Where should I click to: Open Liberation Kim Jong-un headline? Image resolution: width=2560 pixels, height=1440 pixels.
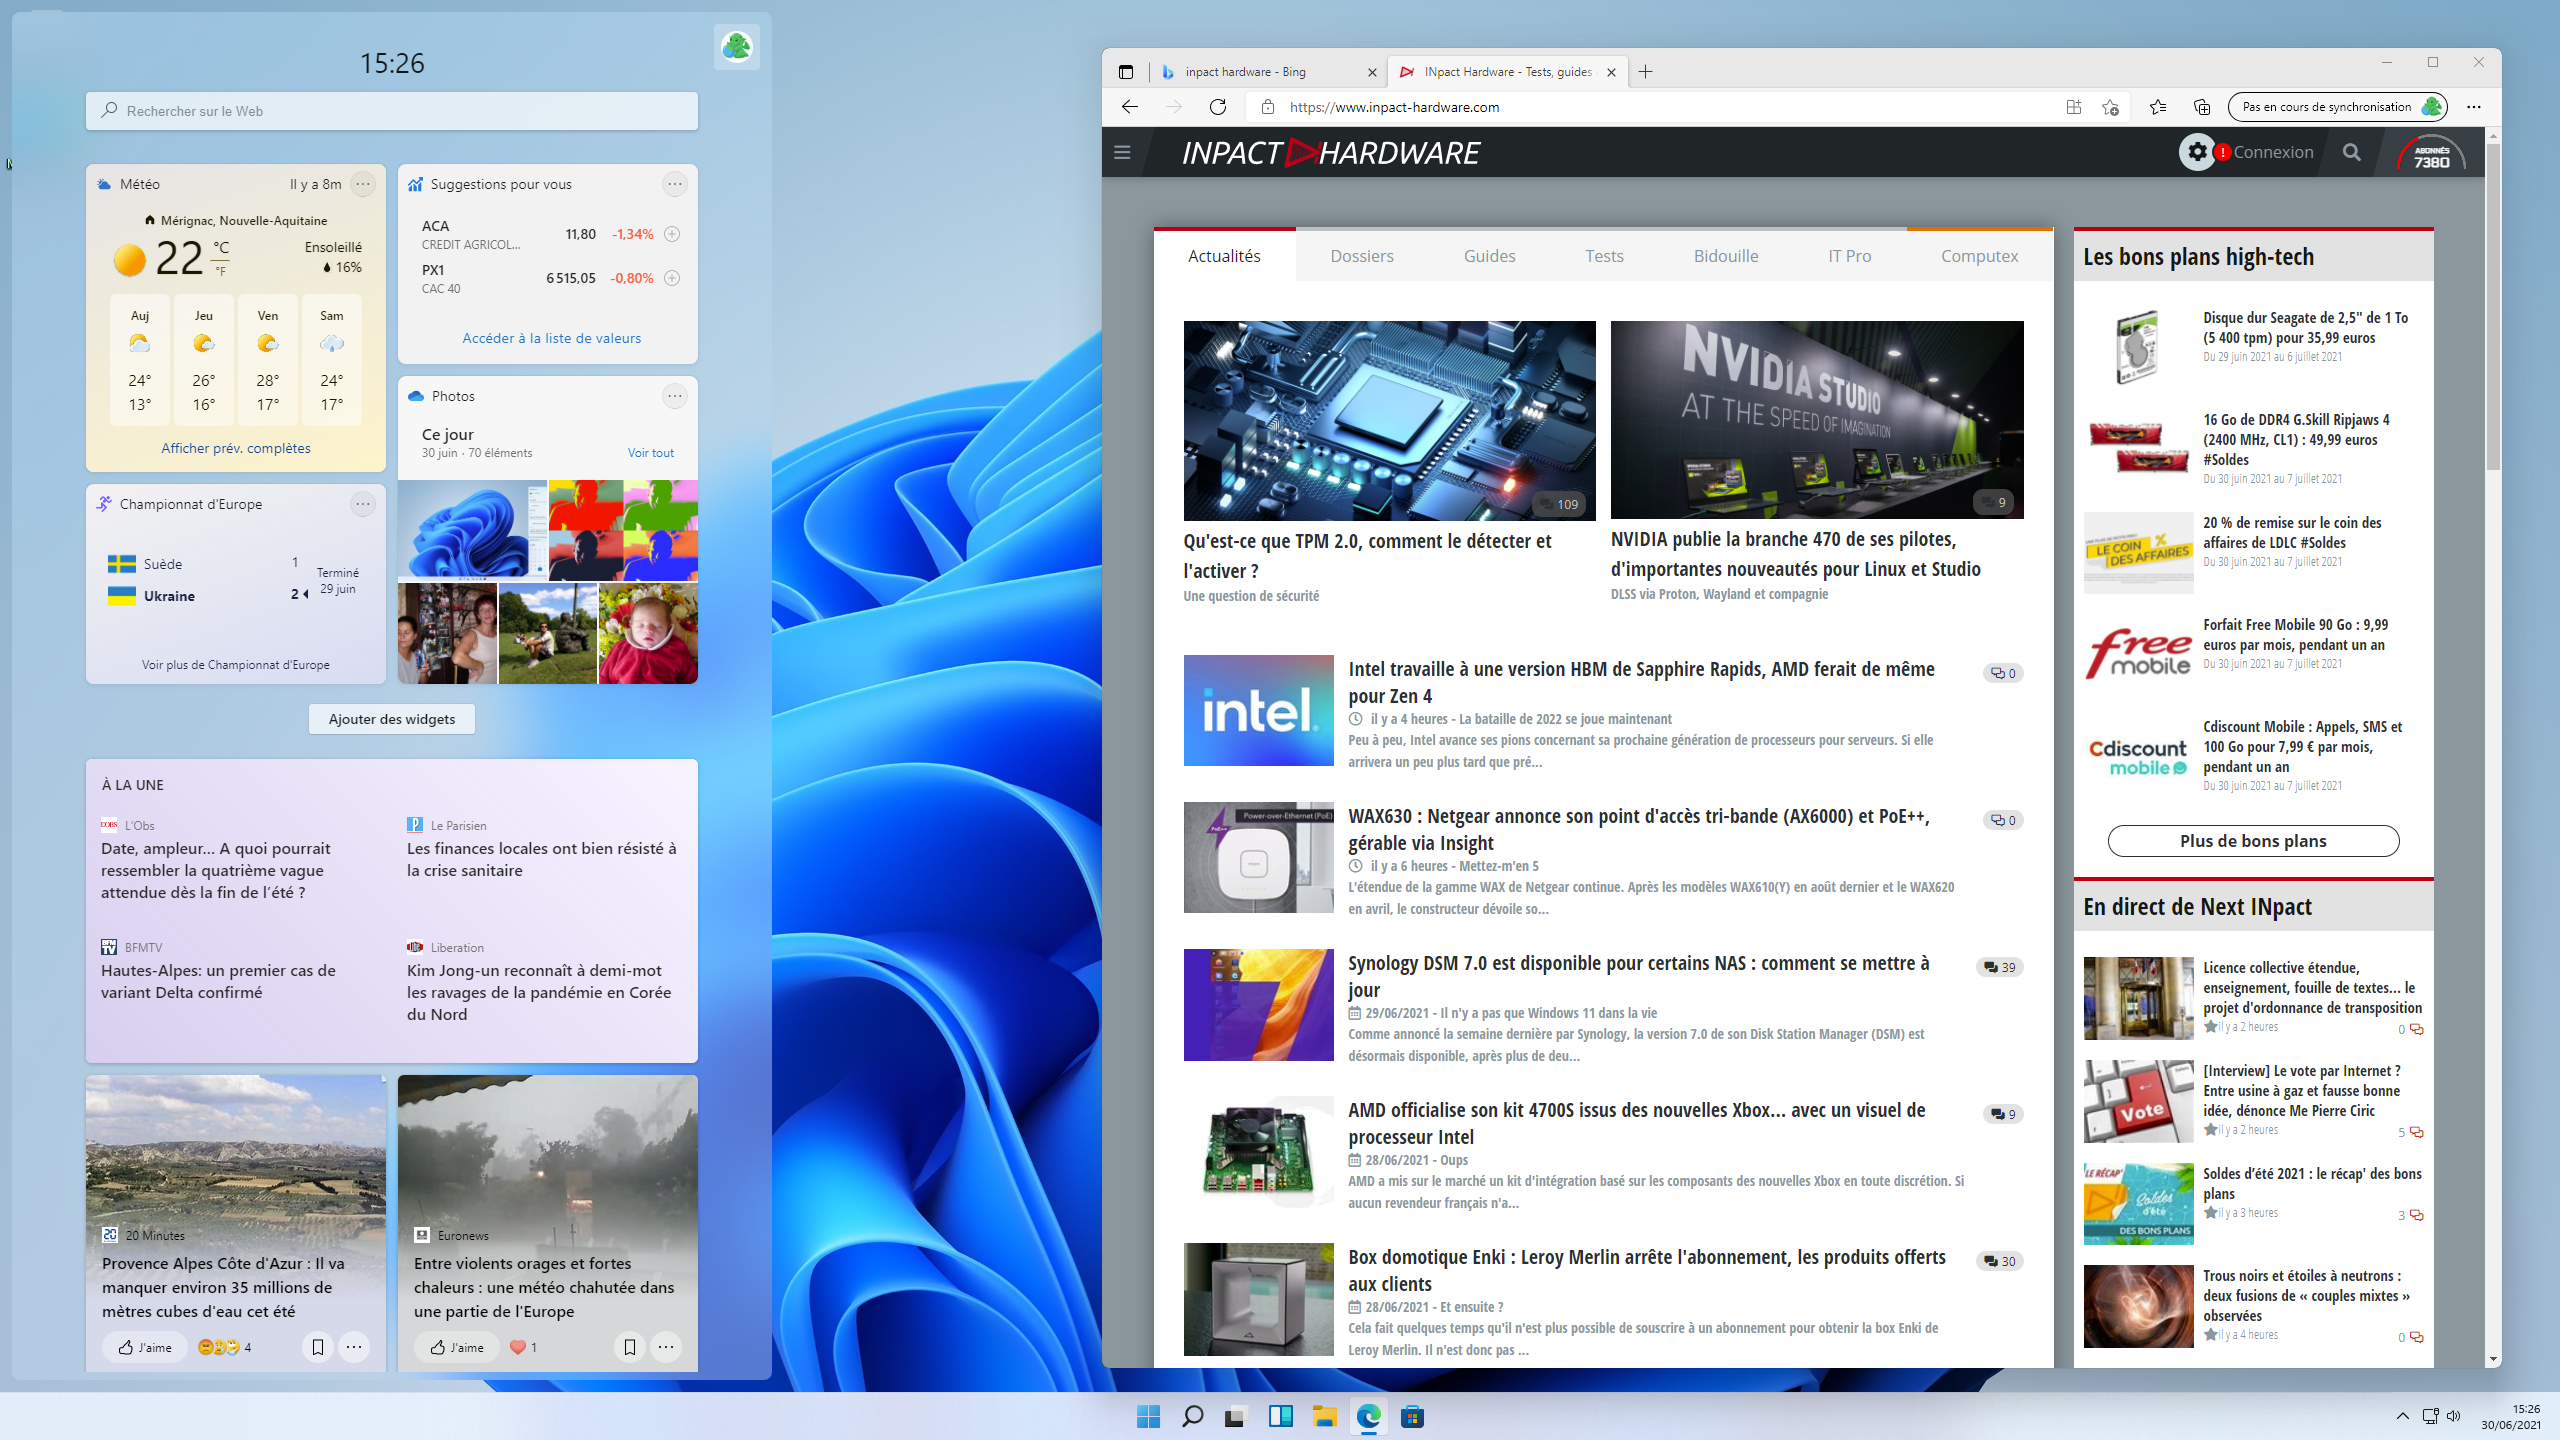[539, 992]
